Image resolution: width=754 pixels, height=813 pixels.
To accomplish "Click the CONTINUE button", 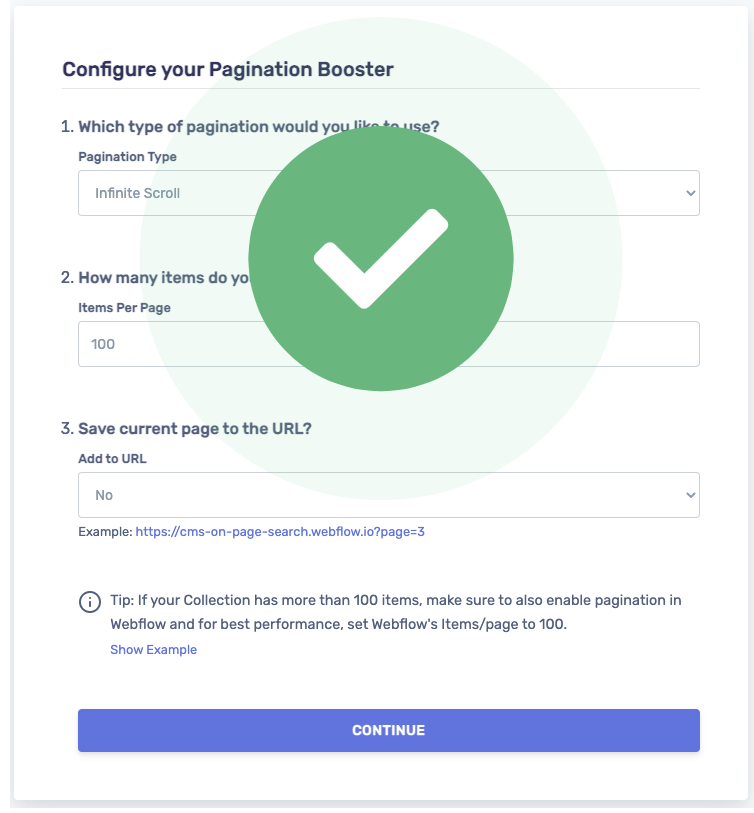I will [388, 730].
